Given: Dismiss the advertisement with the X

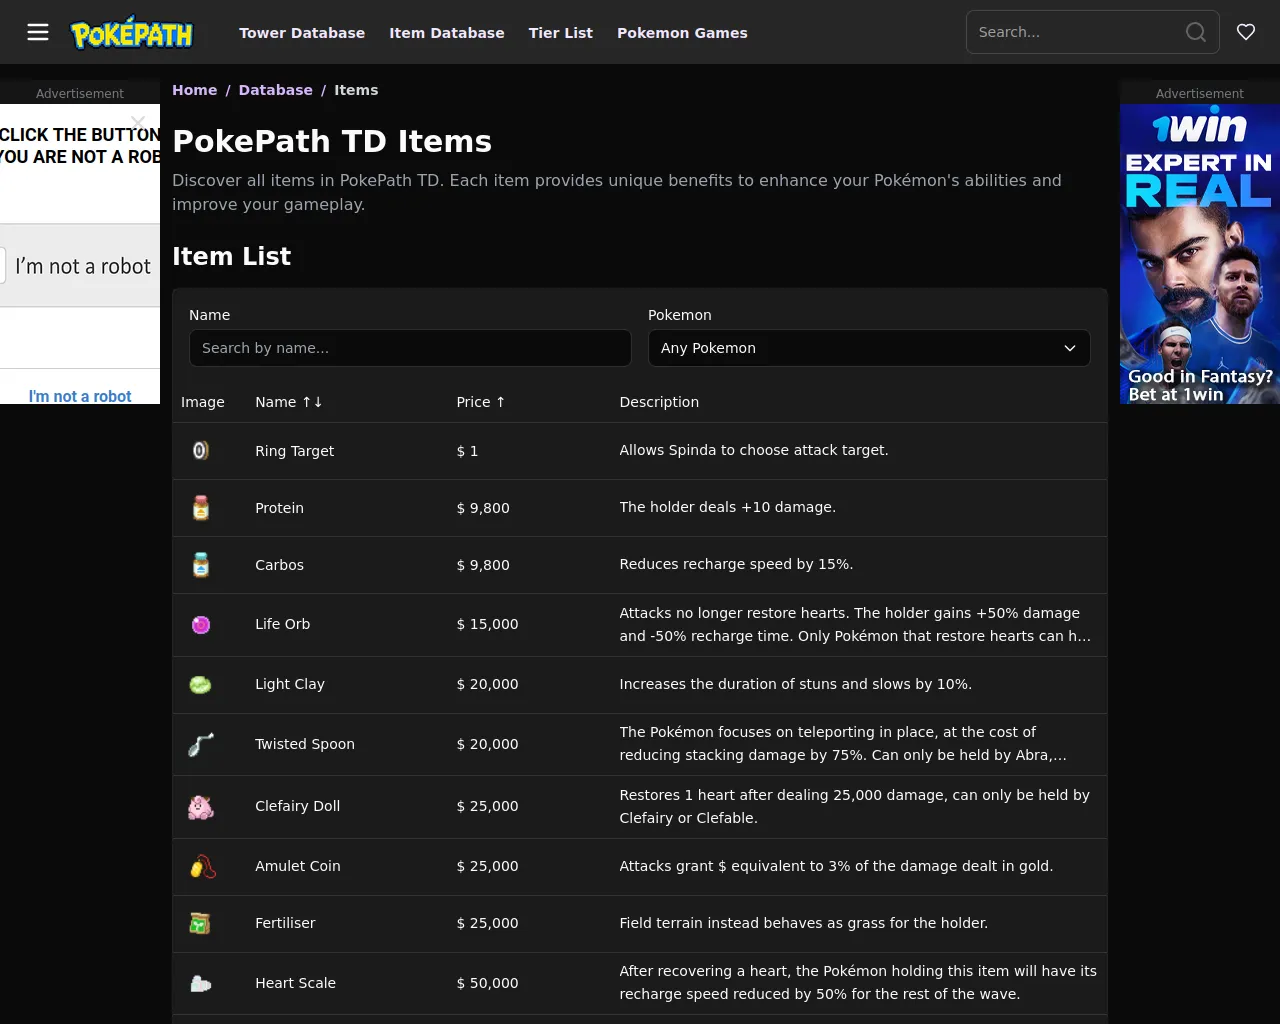Looking at the screenshot, I should tap(137, 123).
